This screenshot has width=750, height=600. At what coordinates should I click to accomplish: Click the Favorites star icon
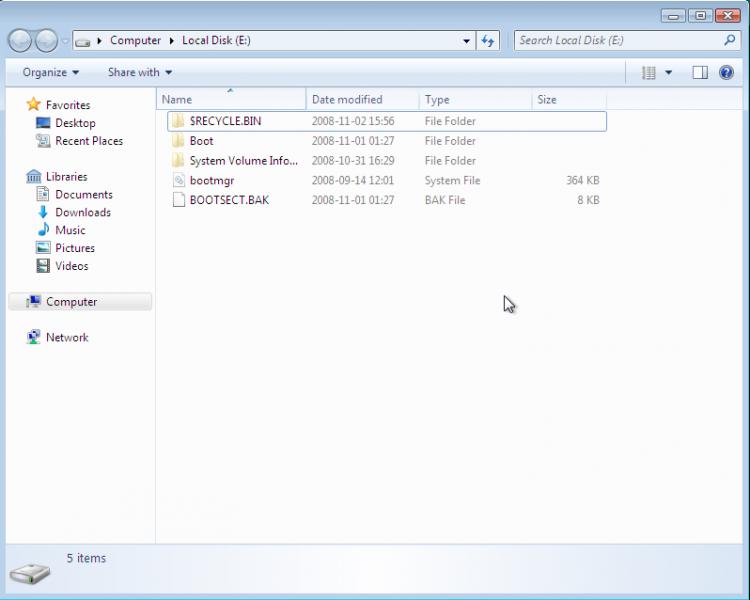tap(33, 104)
